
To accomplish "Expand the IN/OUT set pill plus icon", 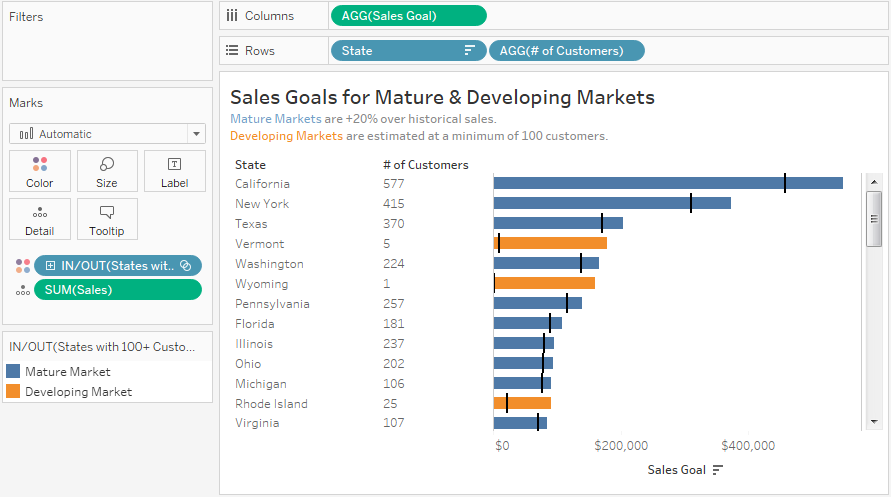I will pos(50,266).
